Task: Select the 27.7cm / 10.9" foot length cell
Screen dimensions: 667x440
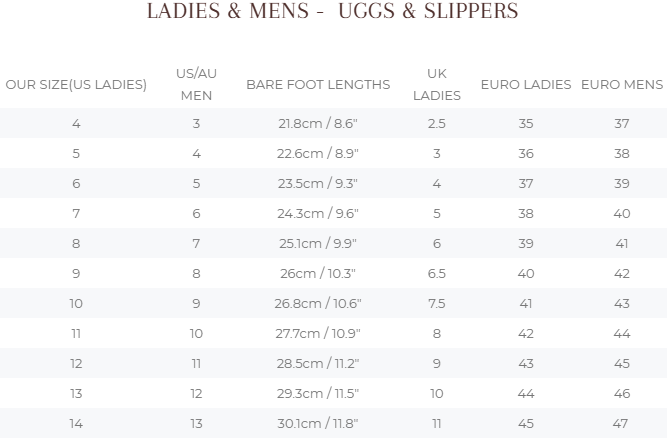Action: click(x=318, y=334)
